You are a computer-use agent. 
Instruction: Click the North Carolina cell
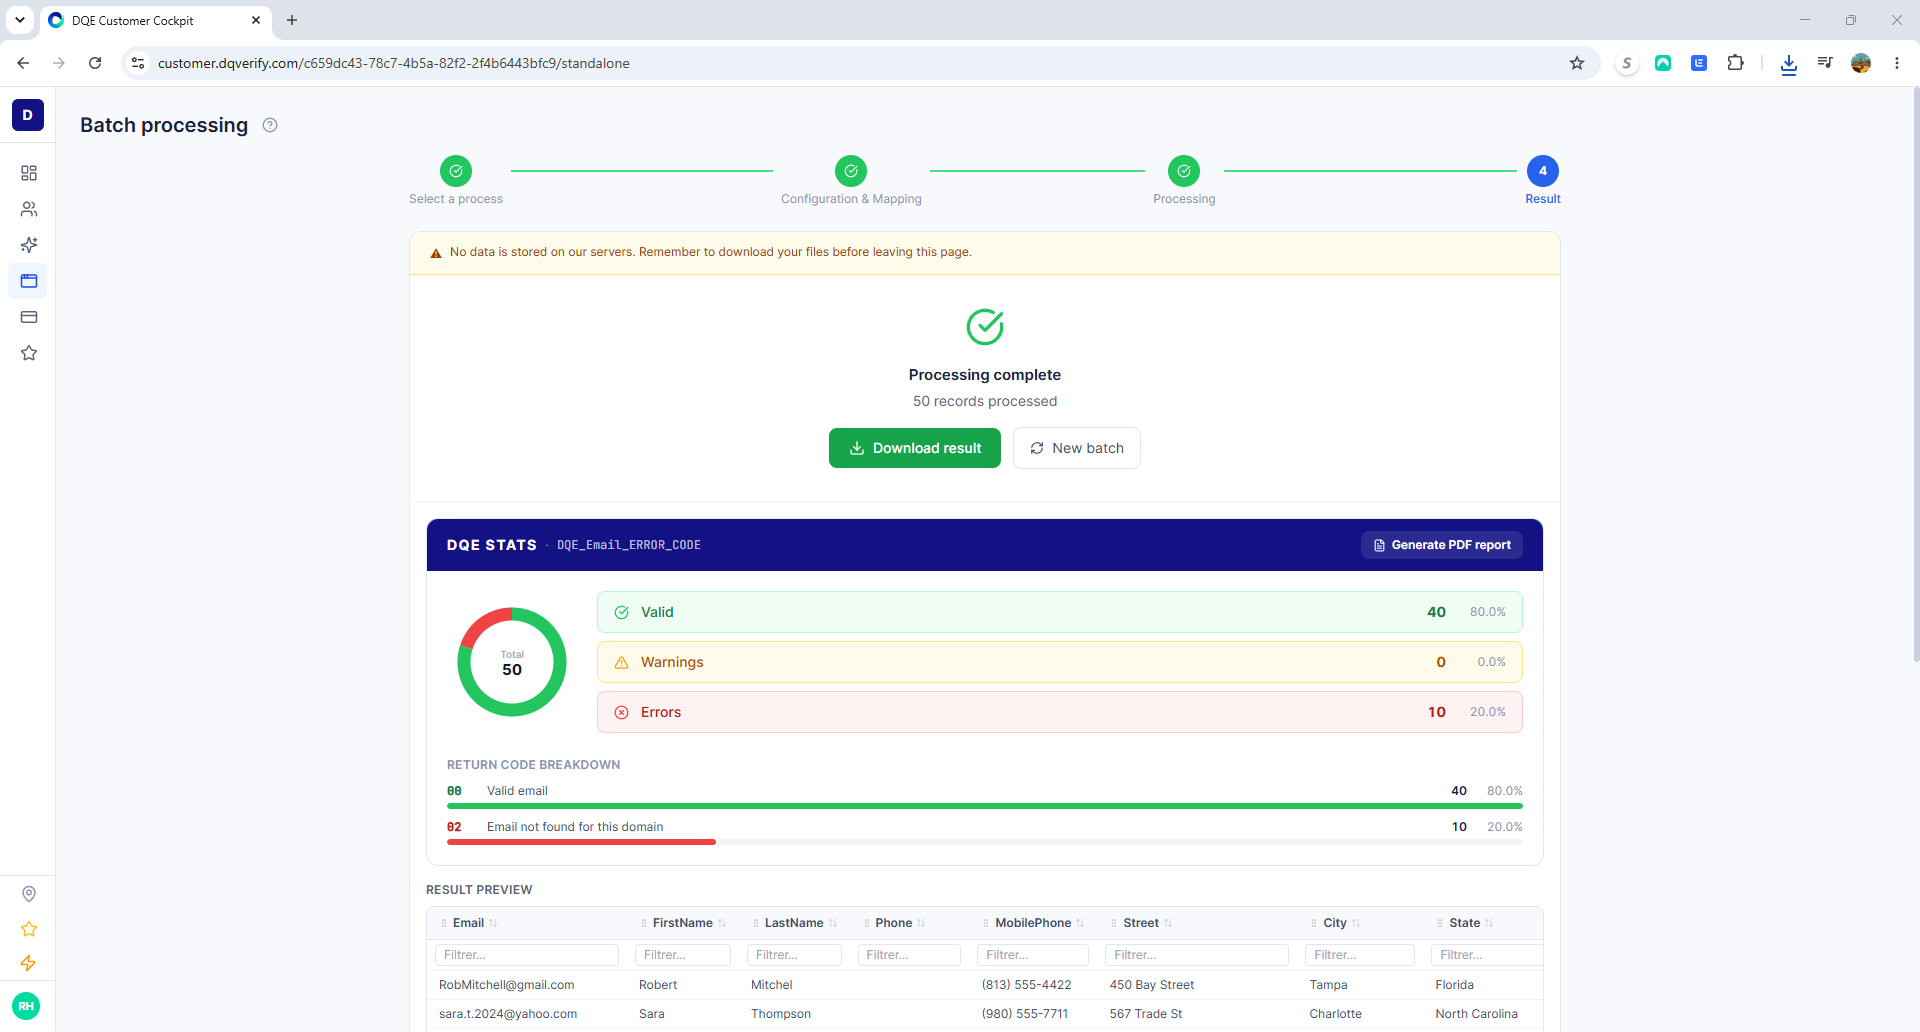(x=1477, y=1014)
